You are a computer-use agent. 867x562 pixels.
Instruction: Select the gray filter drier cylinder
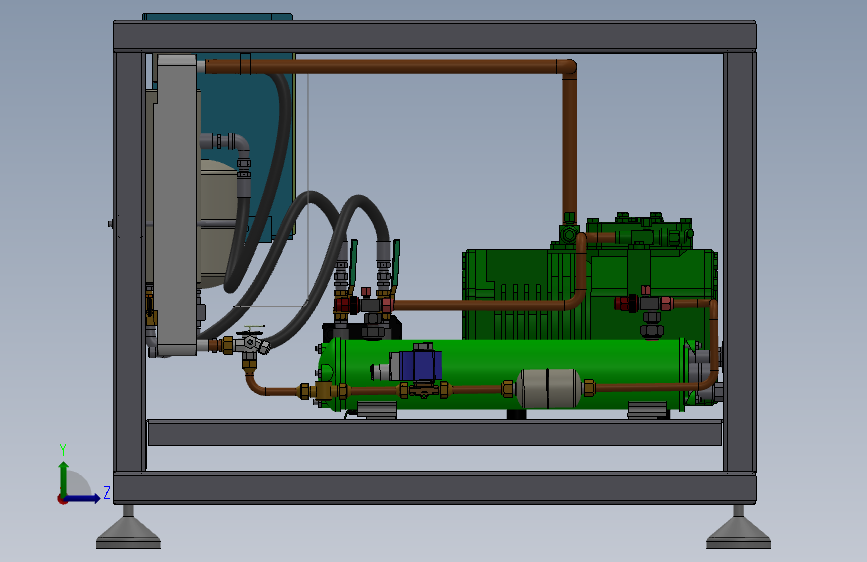tap(548, 388)
